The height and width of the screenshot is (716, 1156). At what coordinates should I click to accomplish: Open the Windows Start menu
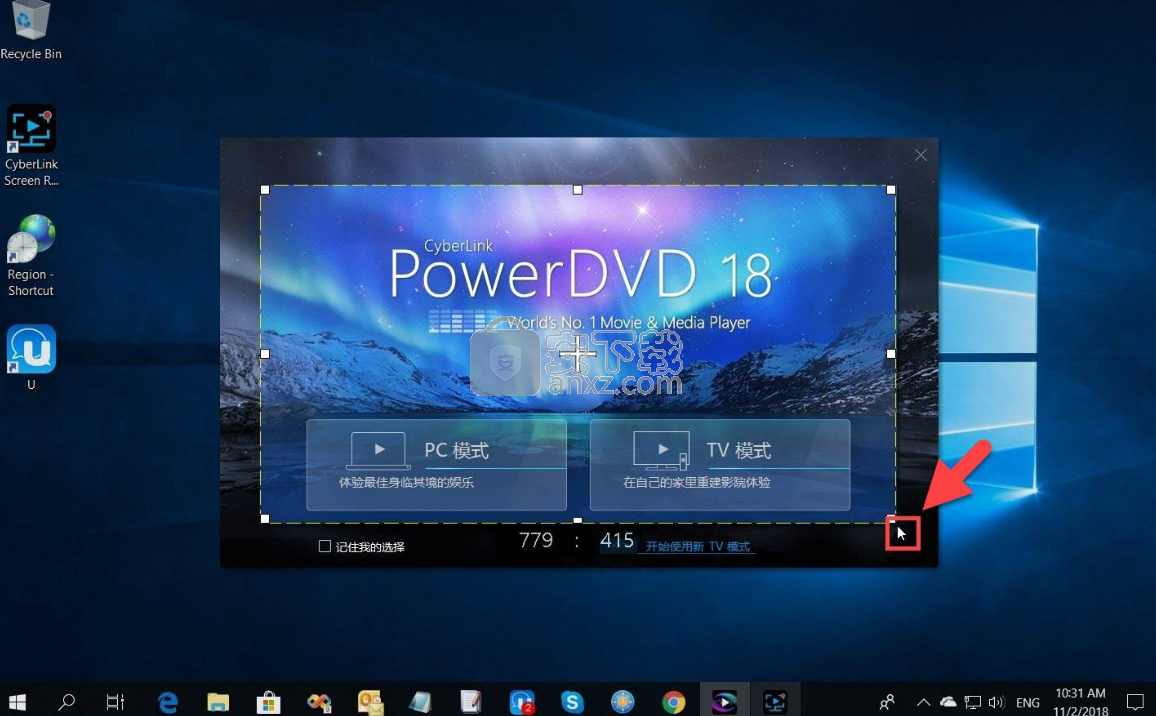click(18, 701)
